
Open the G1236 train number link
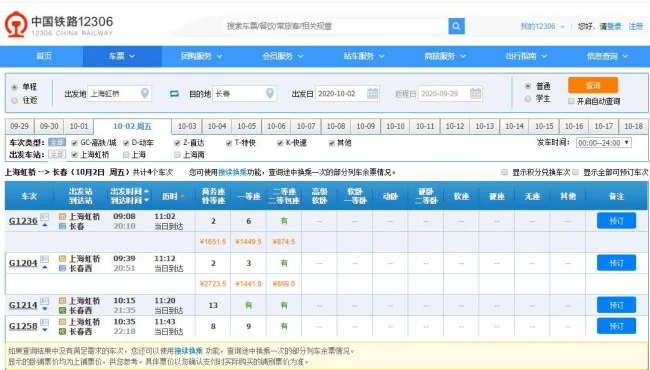23,221
